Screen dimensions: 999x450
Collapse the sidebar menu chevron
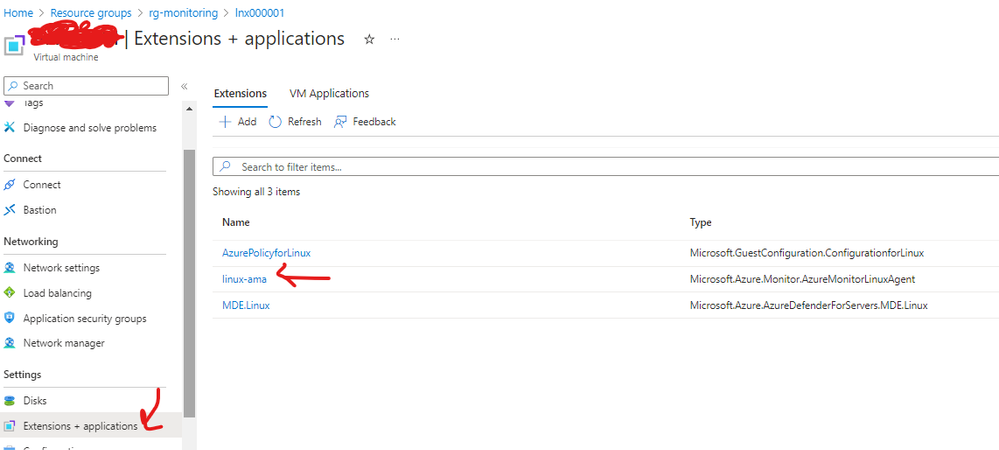183,86
